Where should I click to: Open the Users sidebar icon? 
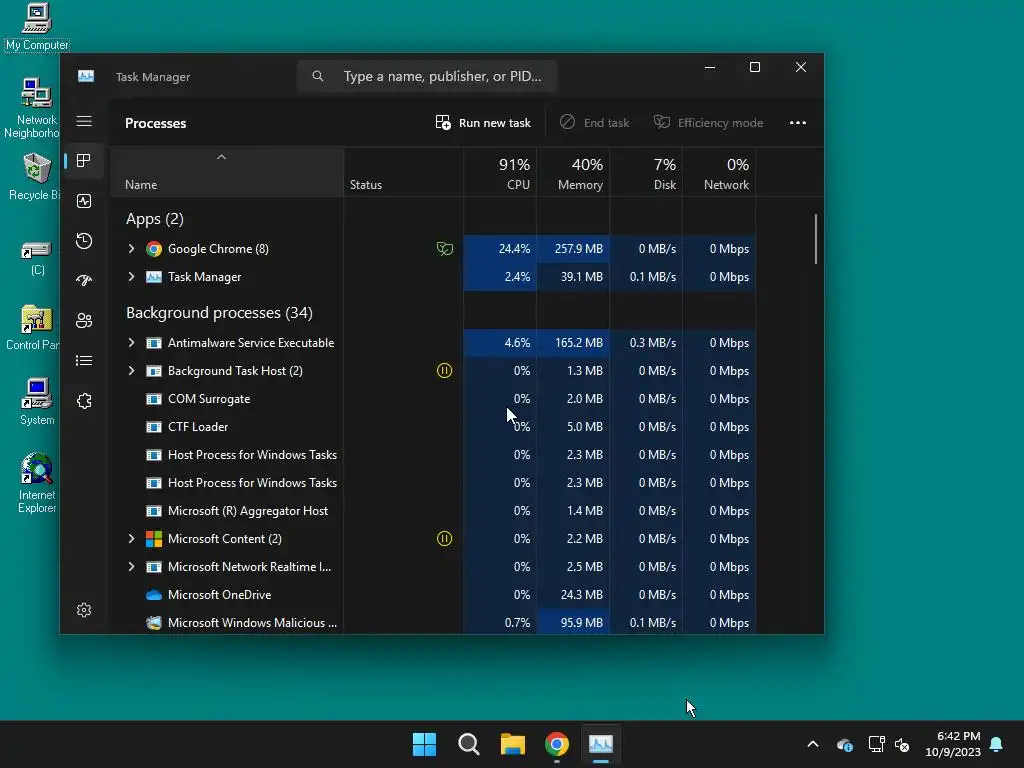84,321
